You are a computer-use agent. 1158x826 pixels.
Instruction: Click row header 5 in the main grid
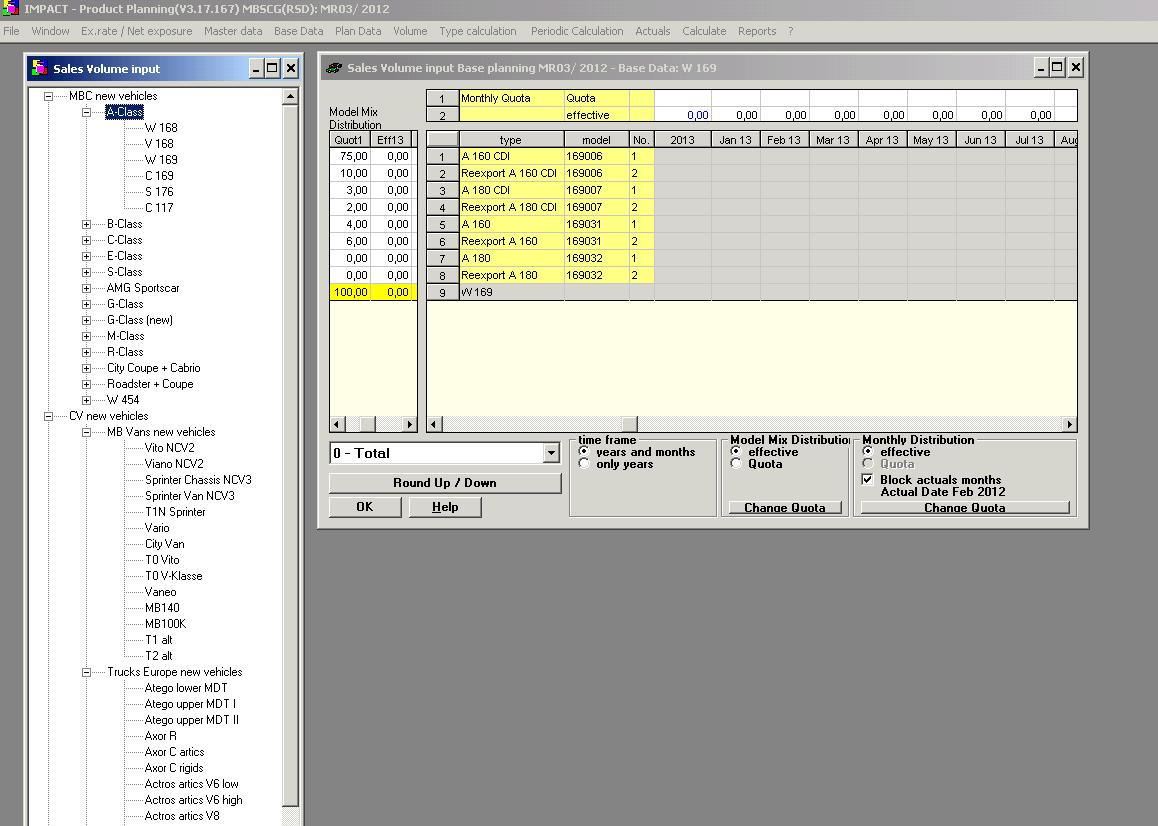coord(442,225)
